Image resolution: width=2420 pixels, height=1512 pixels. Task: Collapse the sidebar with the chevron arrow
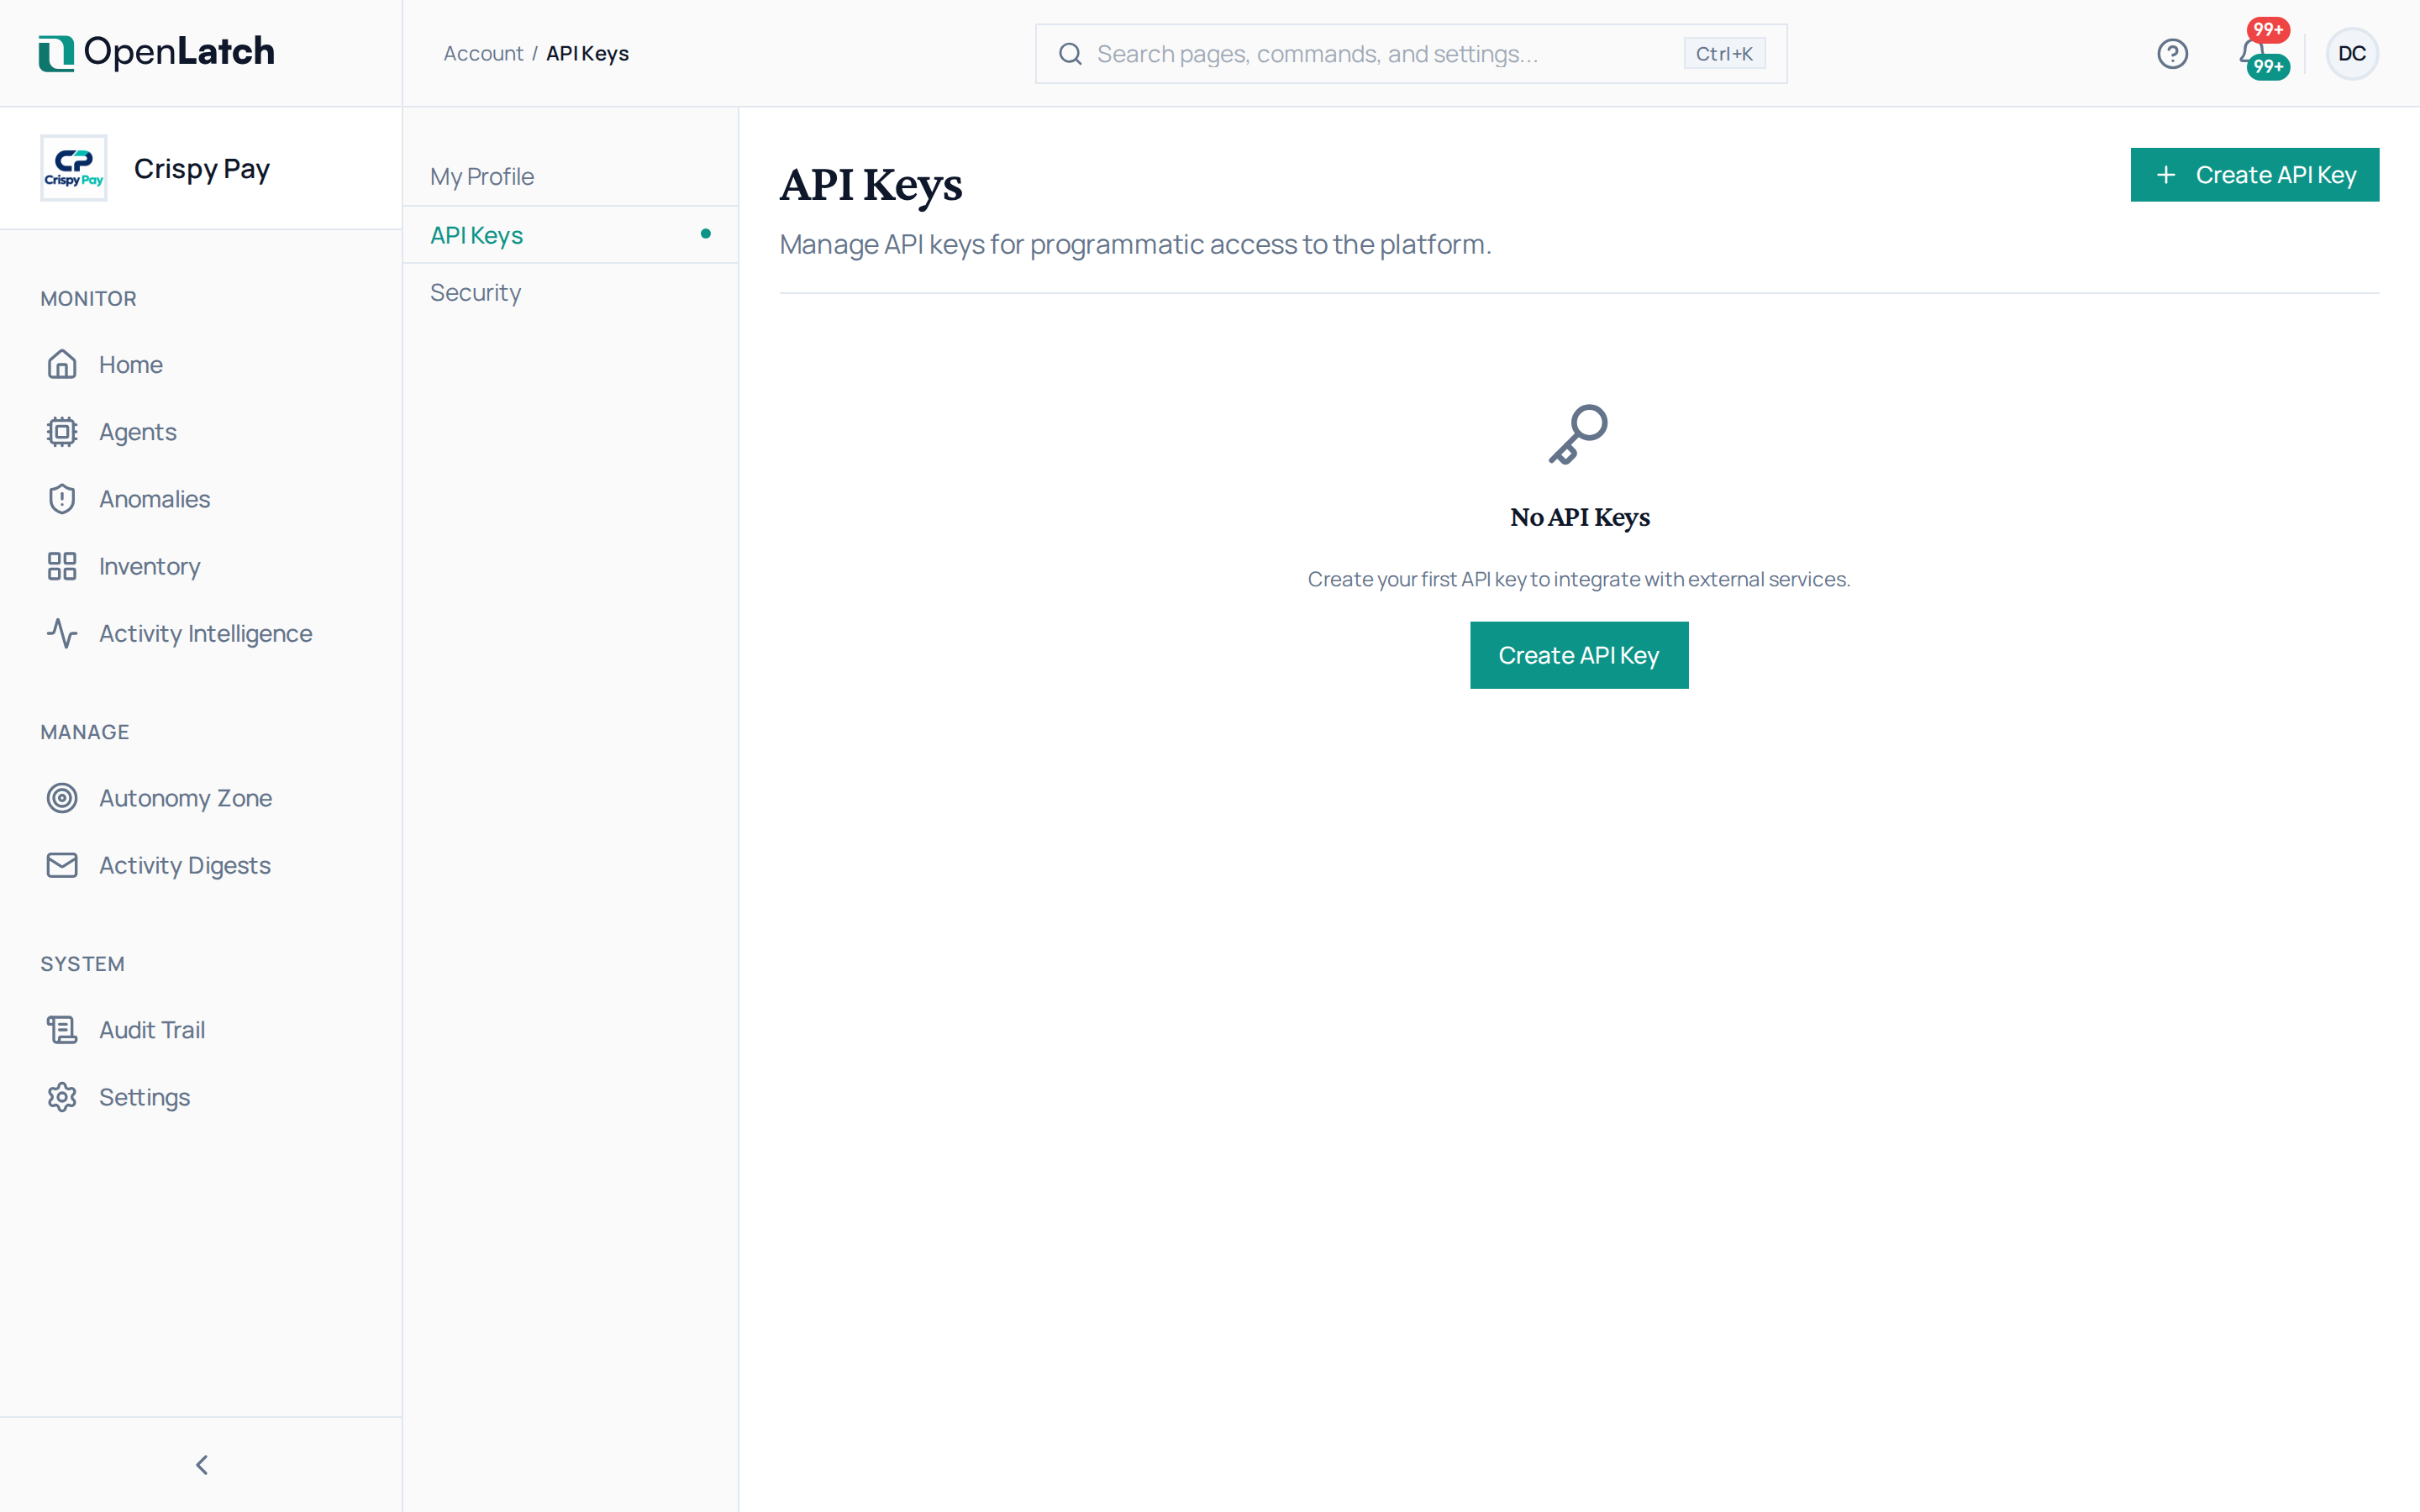pos(202,1464)
